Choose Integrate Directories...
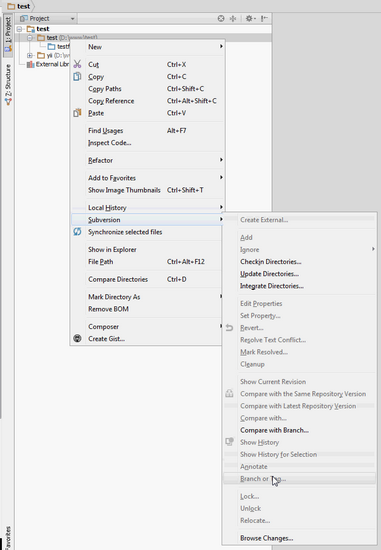The height and width of the screenshot is (550, 381). click(x=272, y=286)
